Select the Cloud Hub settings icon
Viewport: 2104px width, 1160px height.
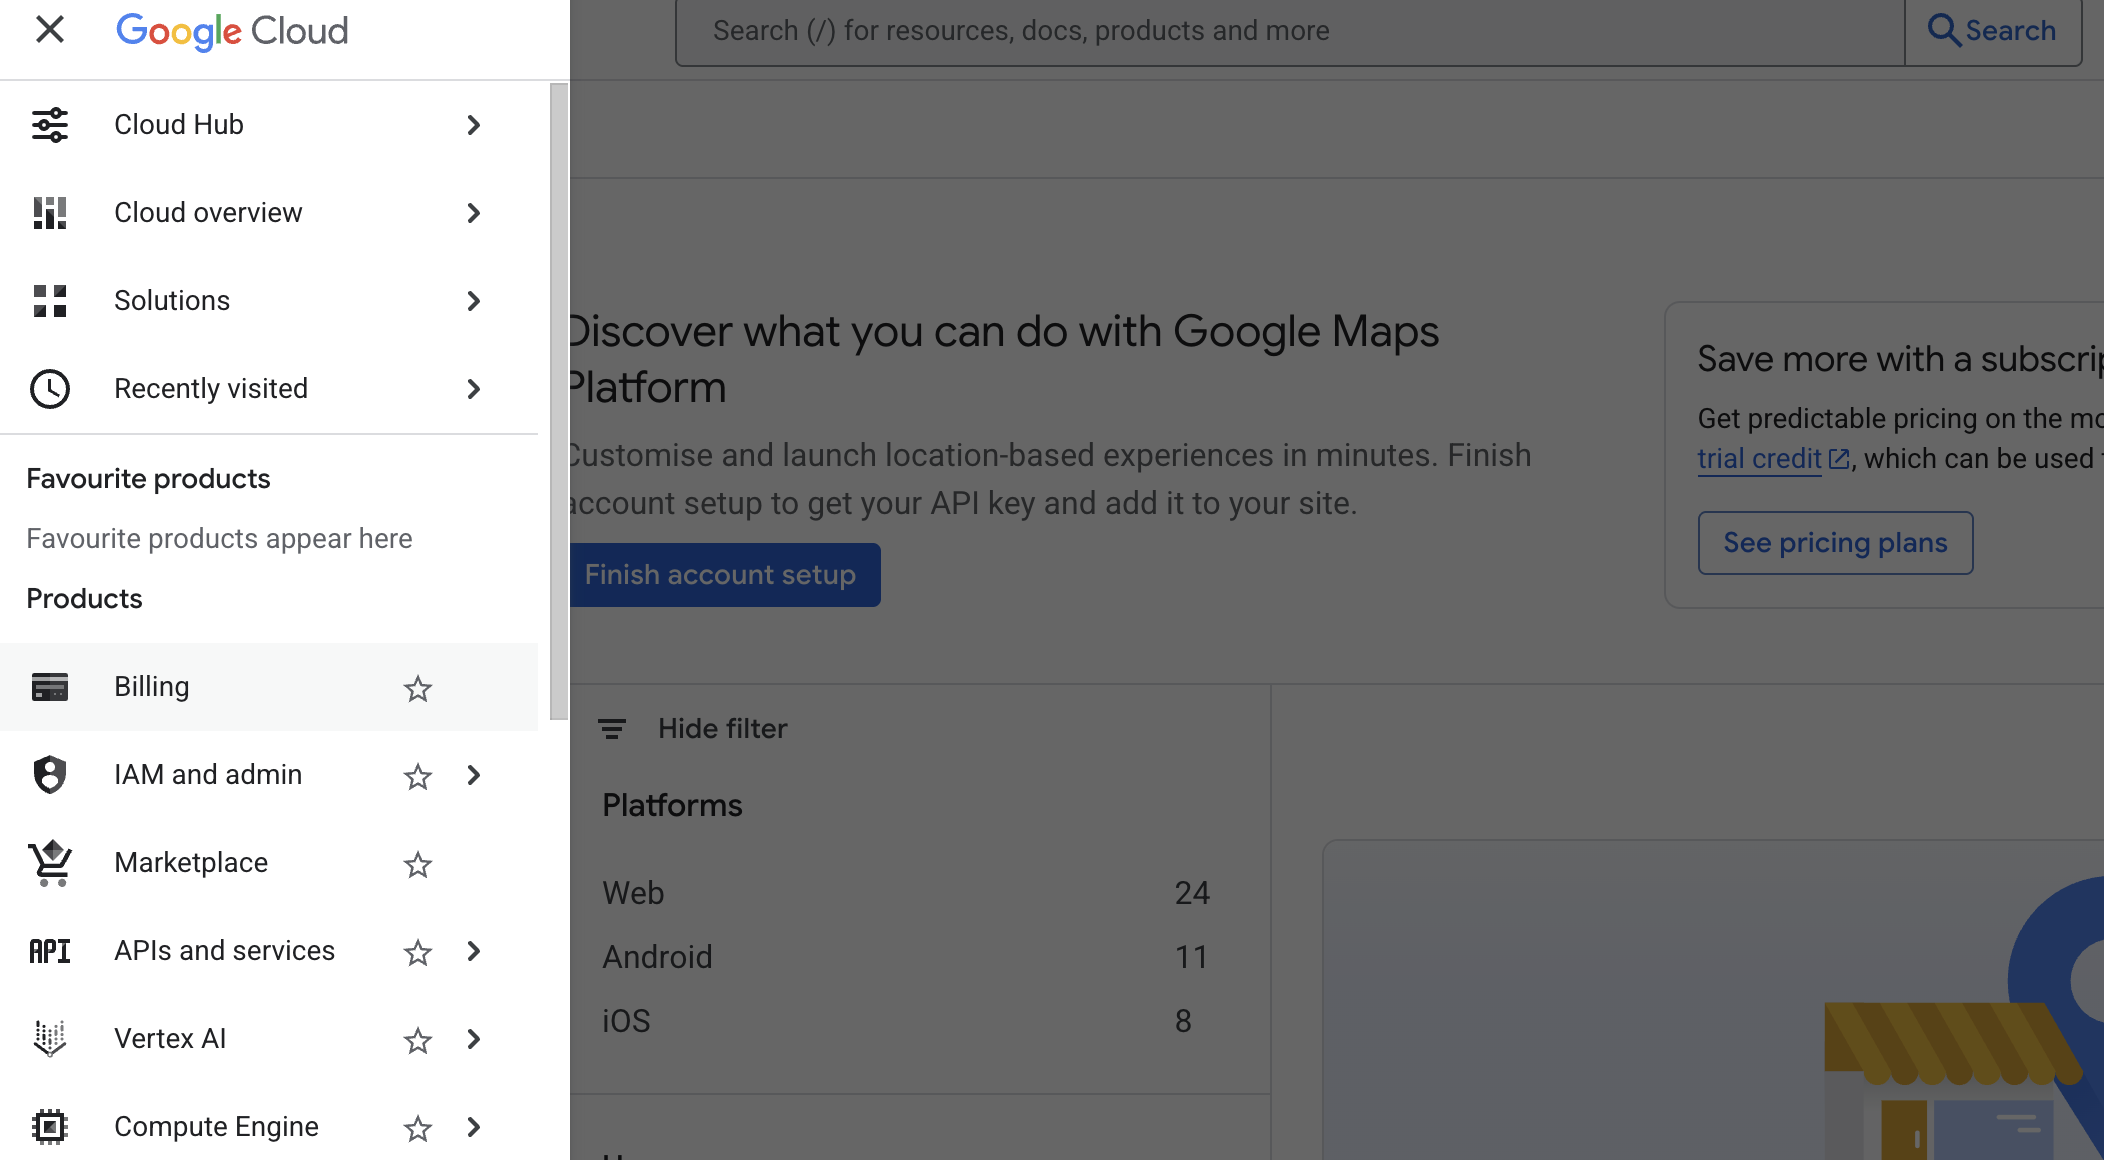click(50, 124)
